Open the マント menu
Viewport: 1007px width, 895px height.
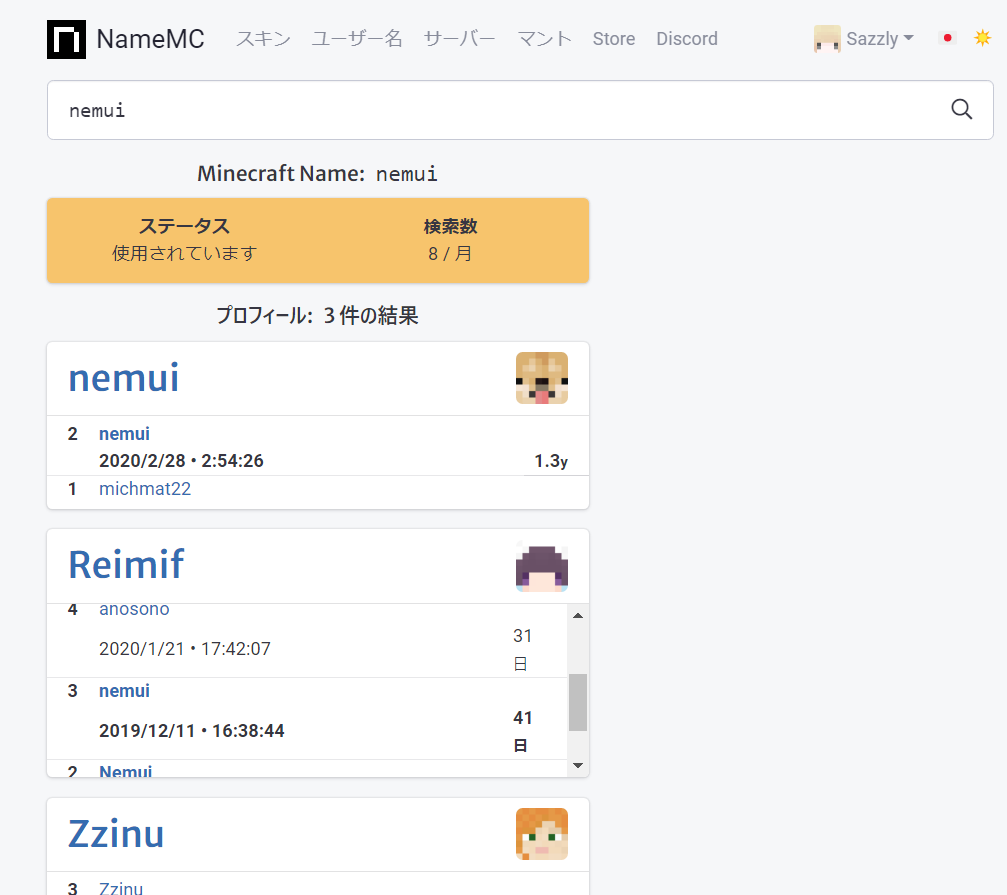coord(545,39)
